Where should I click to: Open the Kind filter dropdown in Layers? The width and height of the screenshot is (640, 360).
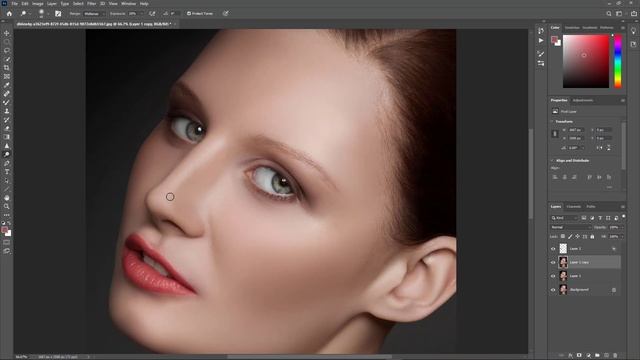point(564,218)
